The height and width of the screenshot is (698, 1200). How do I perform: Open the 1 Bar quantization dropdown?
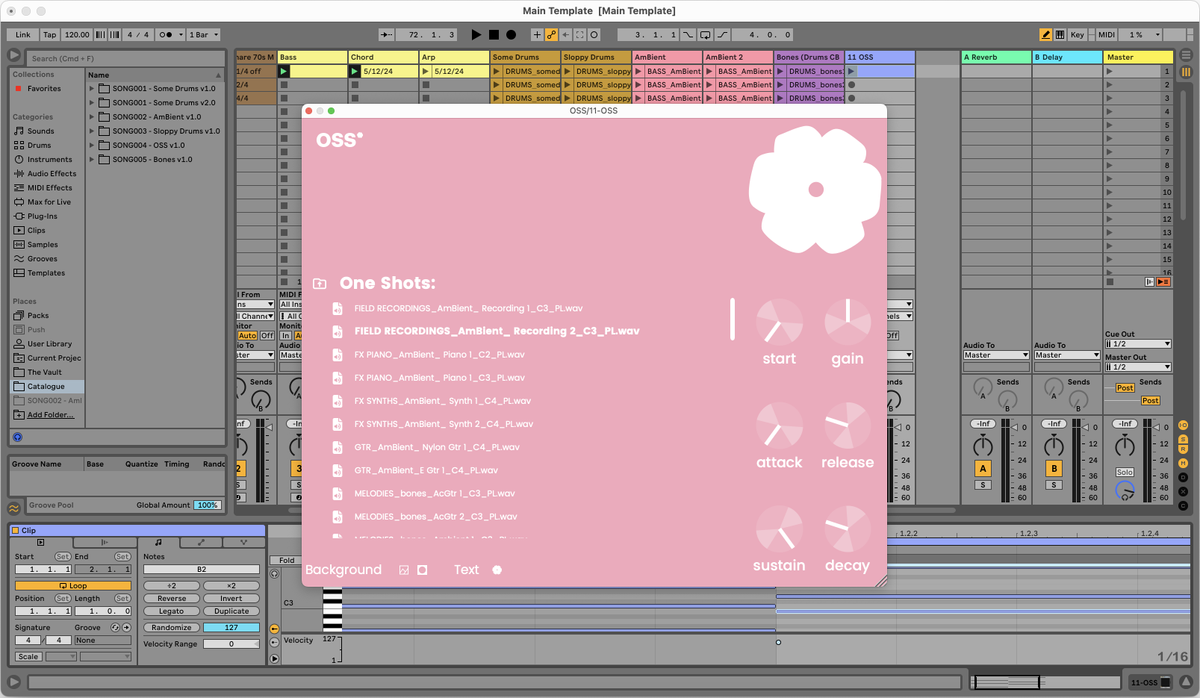point(203,33)
